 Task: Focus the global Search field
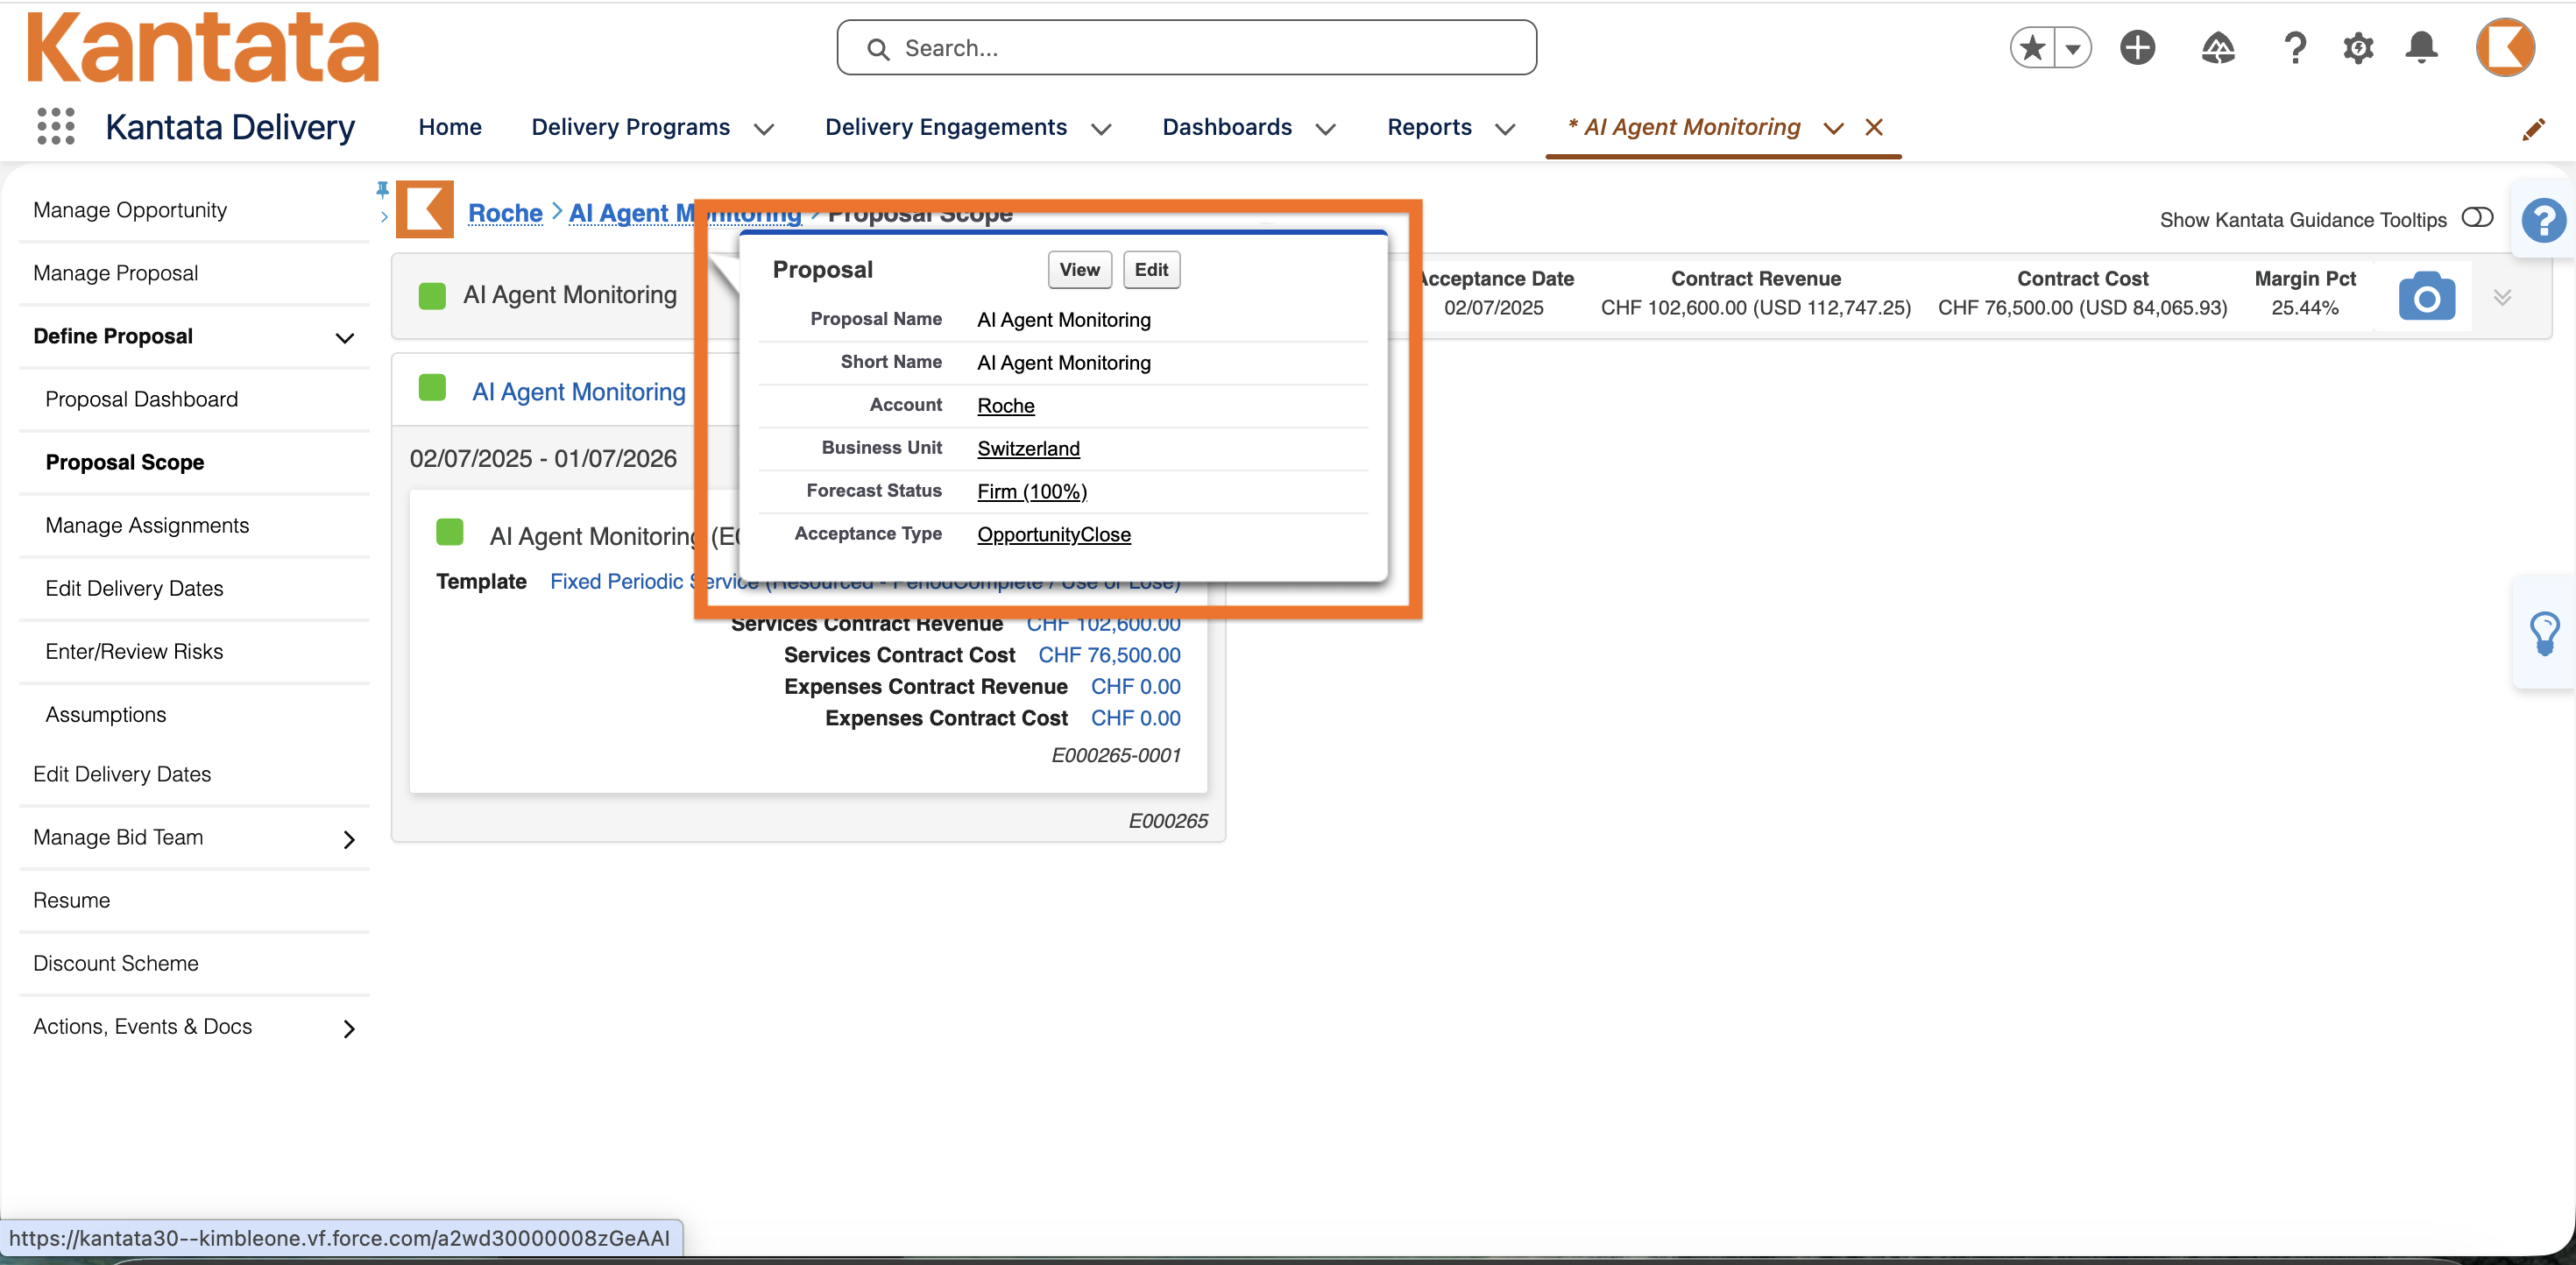(1186, 48)
